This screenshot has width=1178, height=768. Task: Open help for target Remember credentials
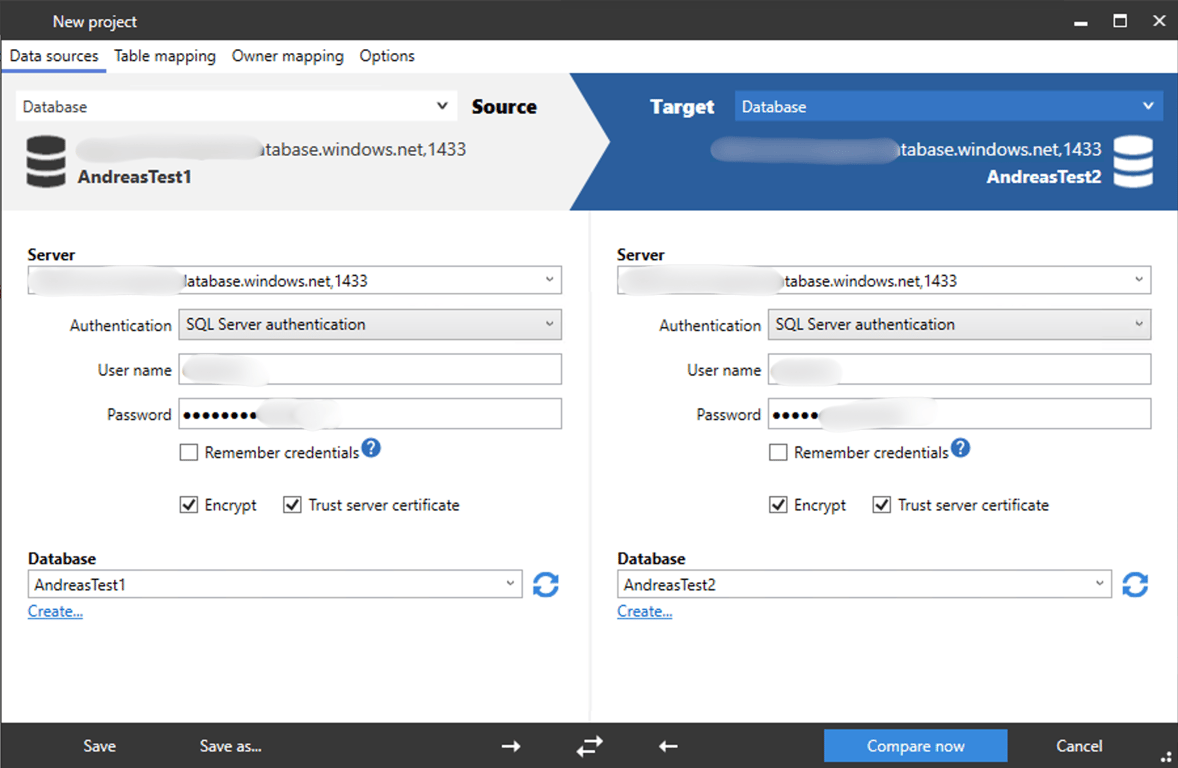tap(960, 449)
